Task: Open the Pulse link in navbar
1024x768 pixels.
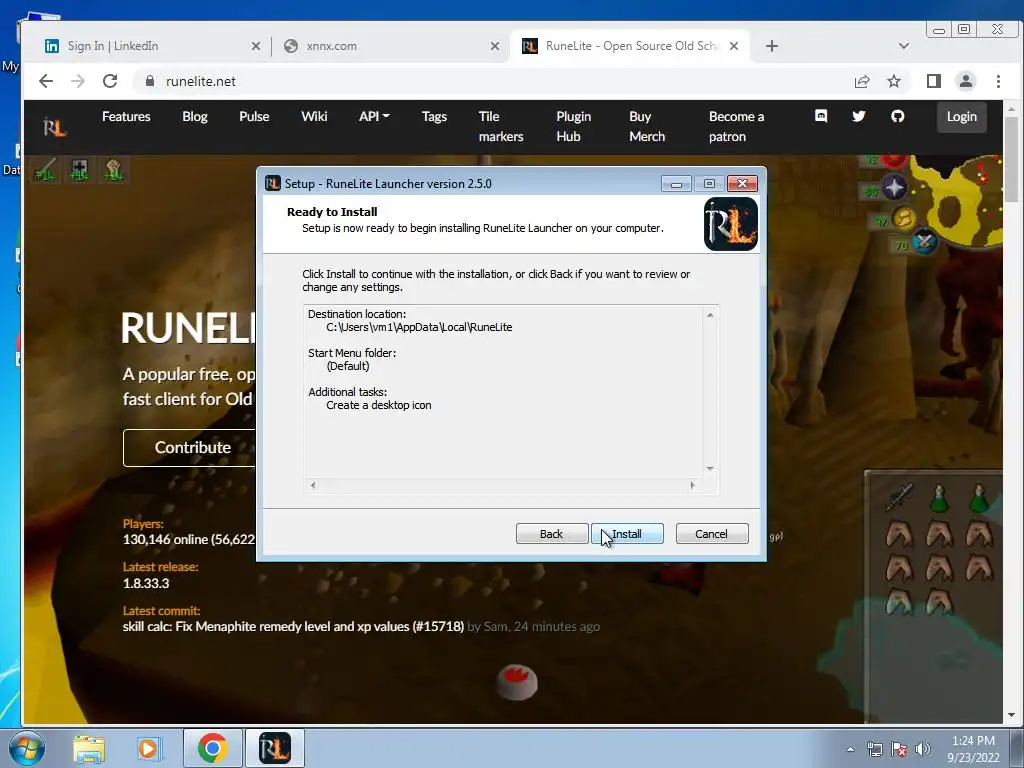Action: click(254, 116)
